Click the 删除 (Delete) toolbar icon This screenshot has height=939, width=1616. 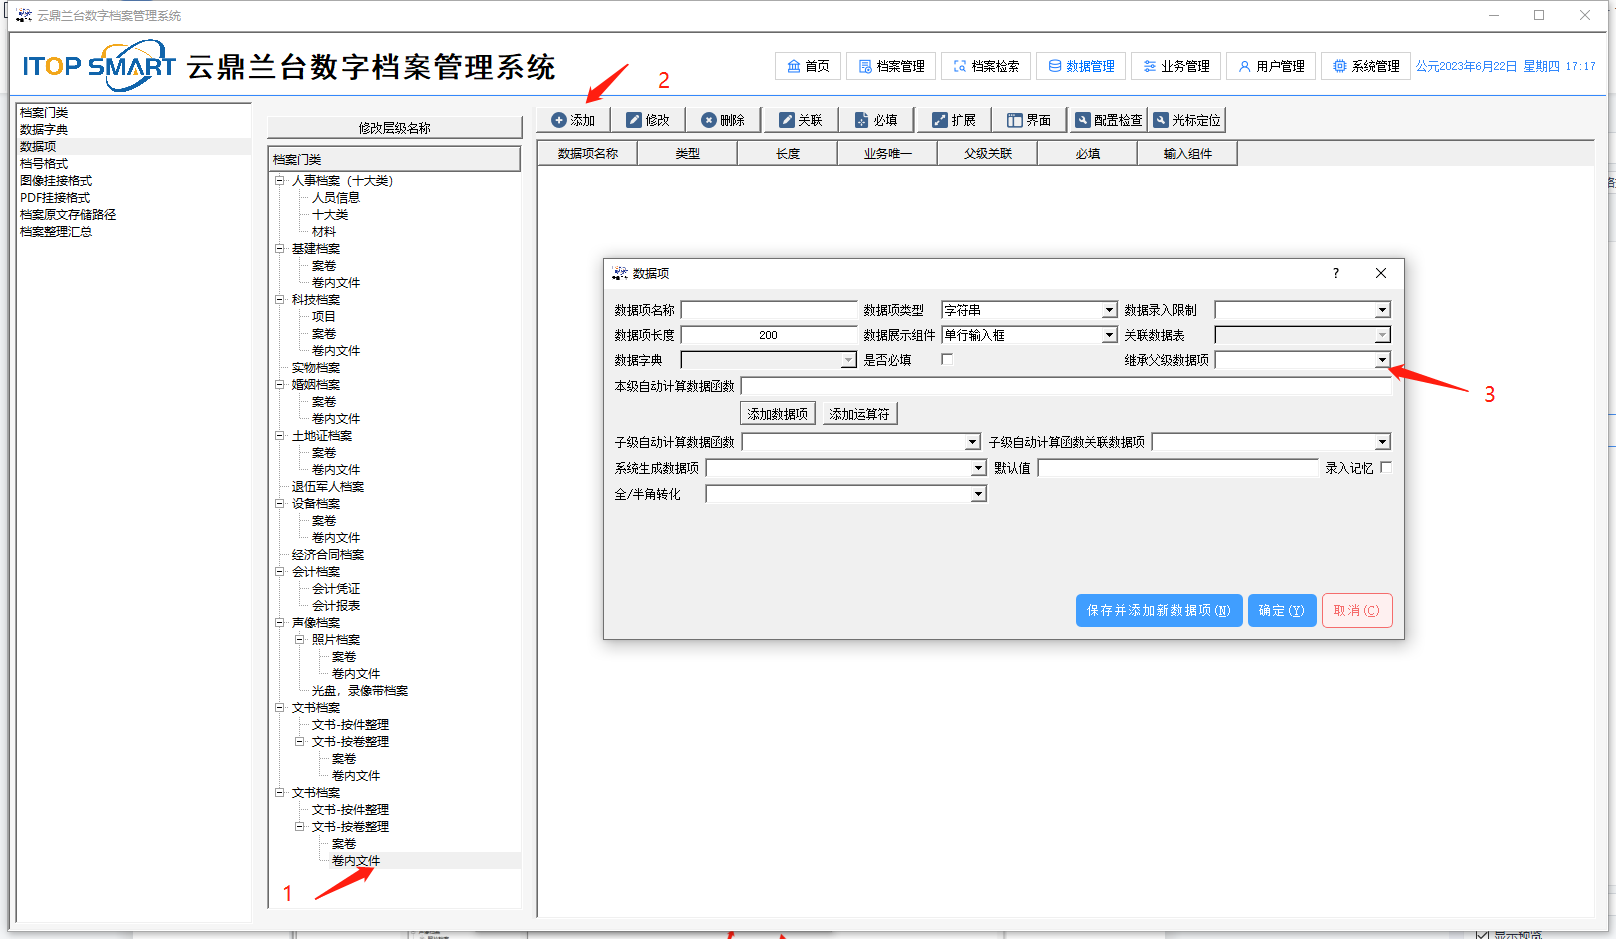point(709,120)
